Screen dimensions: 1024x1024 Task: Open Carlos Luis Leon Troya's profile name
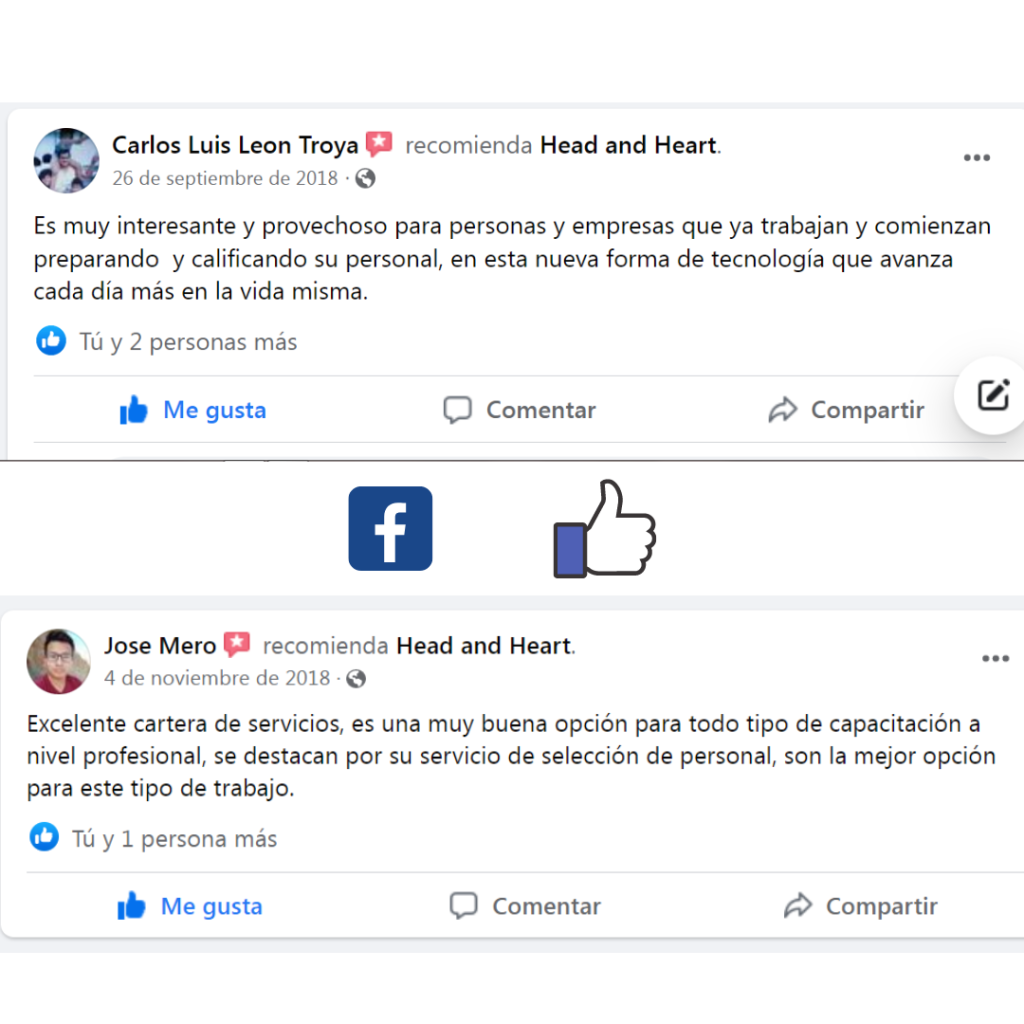pos(235,145)
